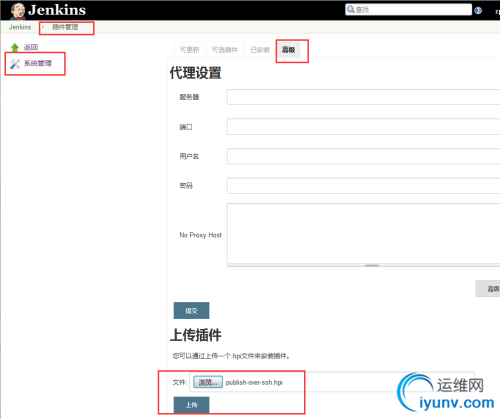500x419 pixels.
Task: Open the 可选插件 tab
Action: [225, 50]
